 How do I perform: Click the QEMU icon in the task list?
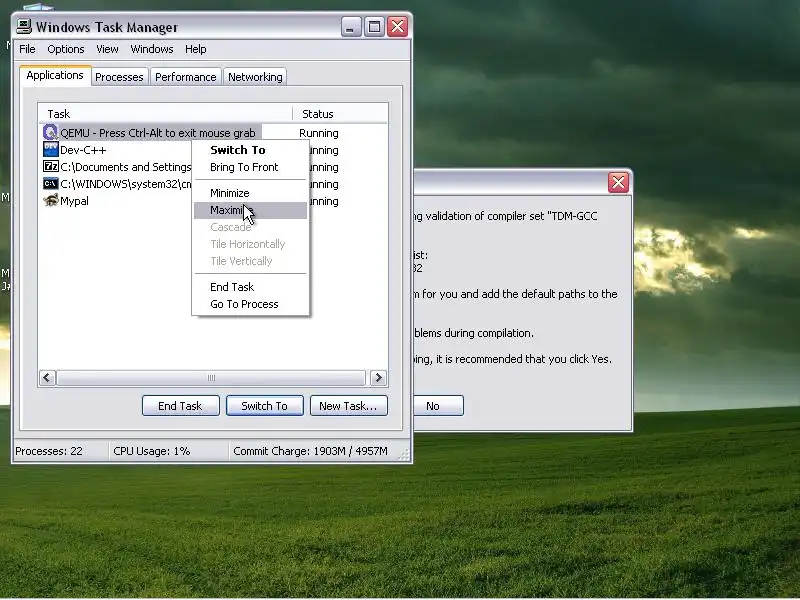(x=51, y=133)
